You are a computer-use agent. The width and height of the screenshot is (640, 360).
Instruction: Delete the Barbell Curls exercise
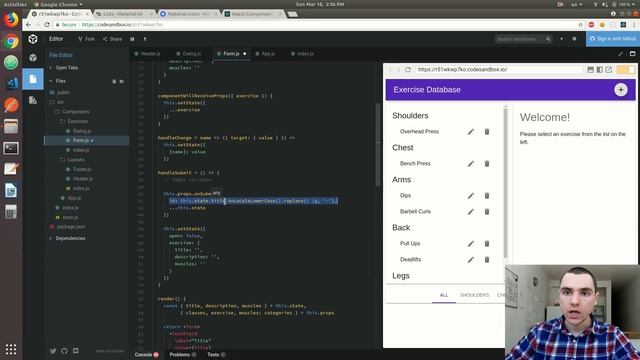click(x=487, y=211)
